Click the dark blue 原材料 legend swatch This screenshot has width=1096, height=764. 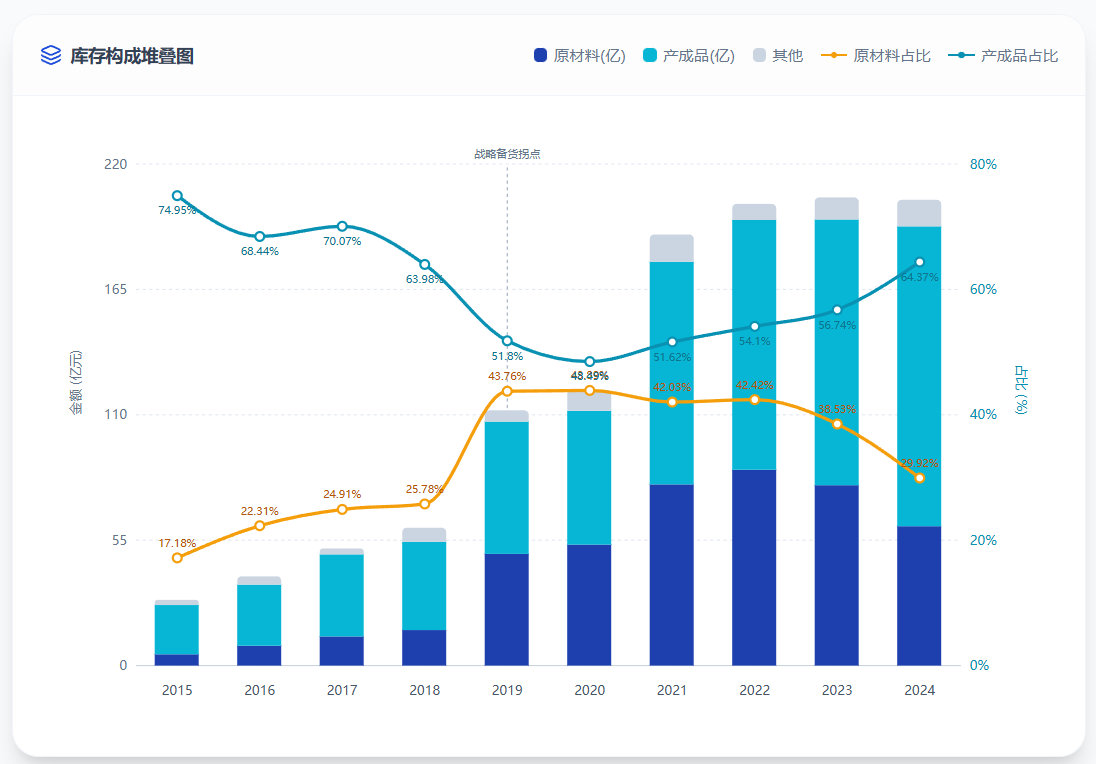541,56
